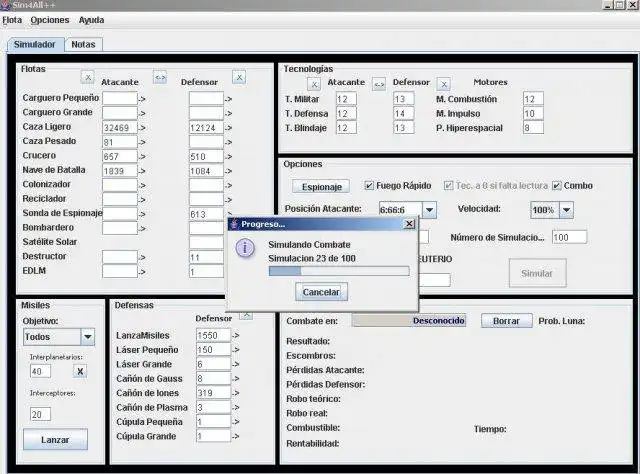
Task: Click the information icon in Progreso dialog
Action: click(245, 248)
